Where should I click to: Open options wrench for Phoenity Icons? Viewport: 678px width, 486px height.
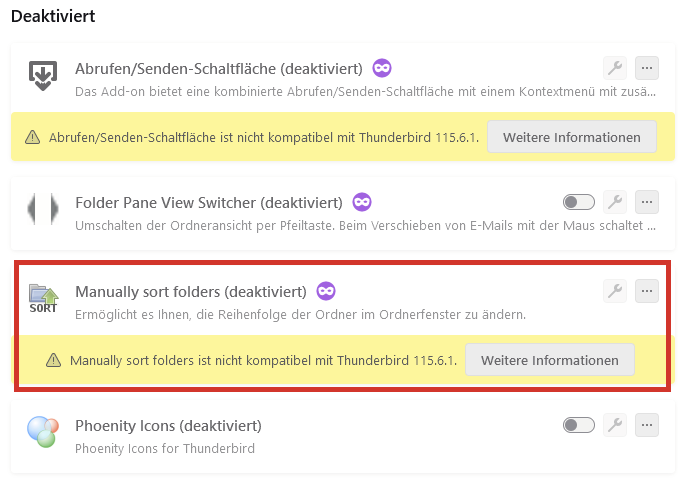pyautogui.click(x=615, y=425)
